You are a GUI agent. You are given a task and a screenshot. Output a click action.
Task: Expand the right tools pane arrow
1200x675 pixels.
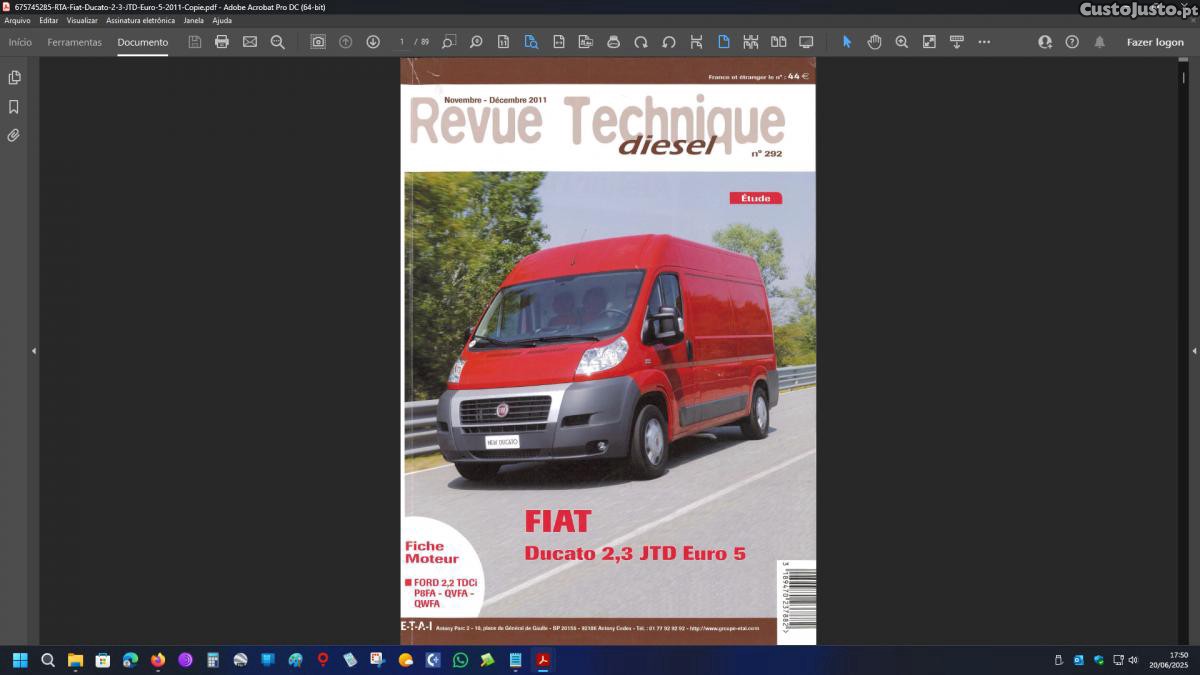point(1194,351)
